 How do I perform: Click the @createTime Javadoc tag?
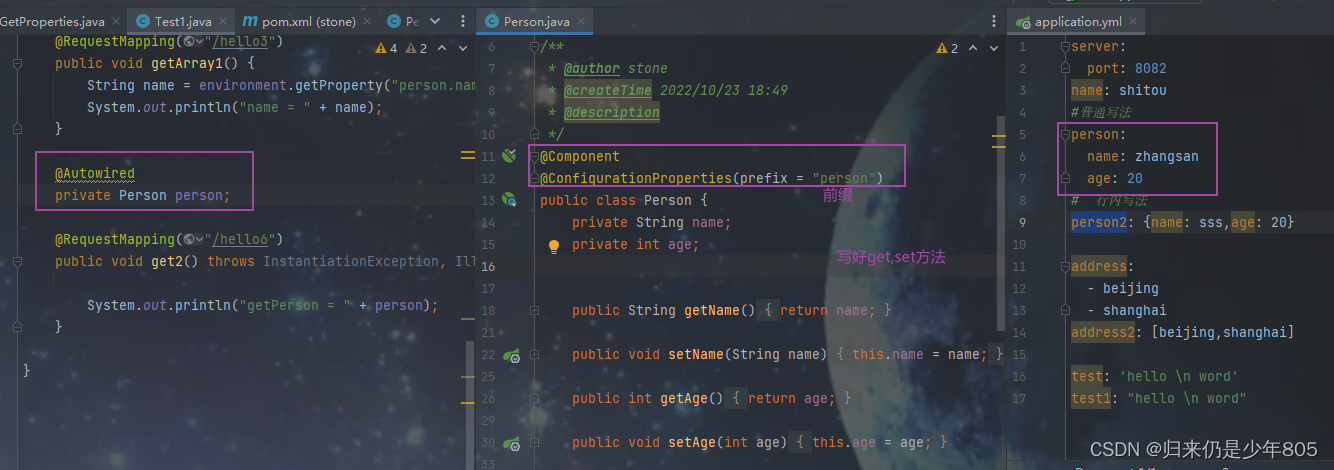(607, 91)
